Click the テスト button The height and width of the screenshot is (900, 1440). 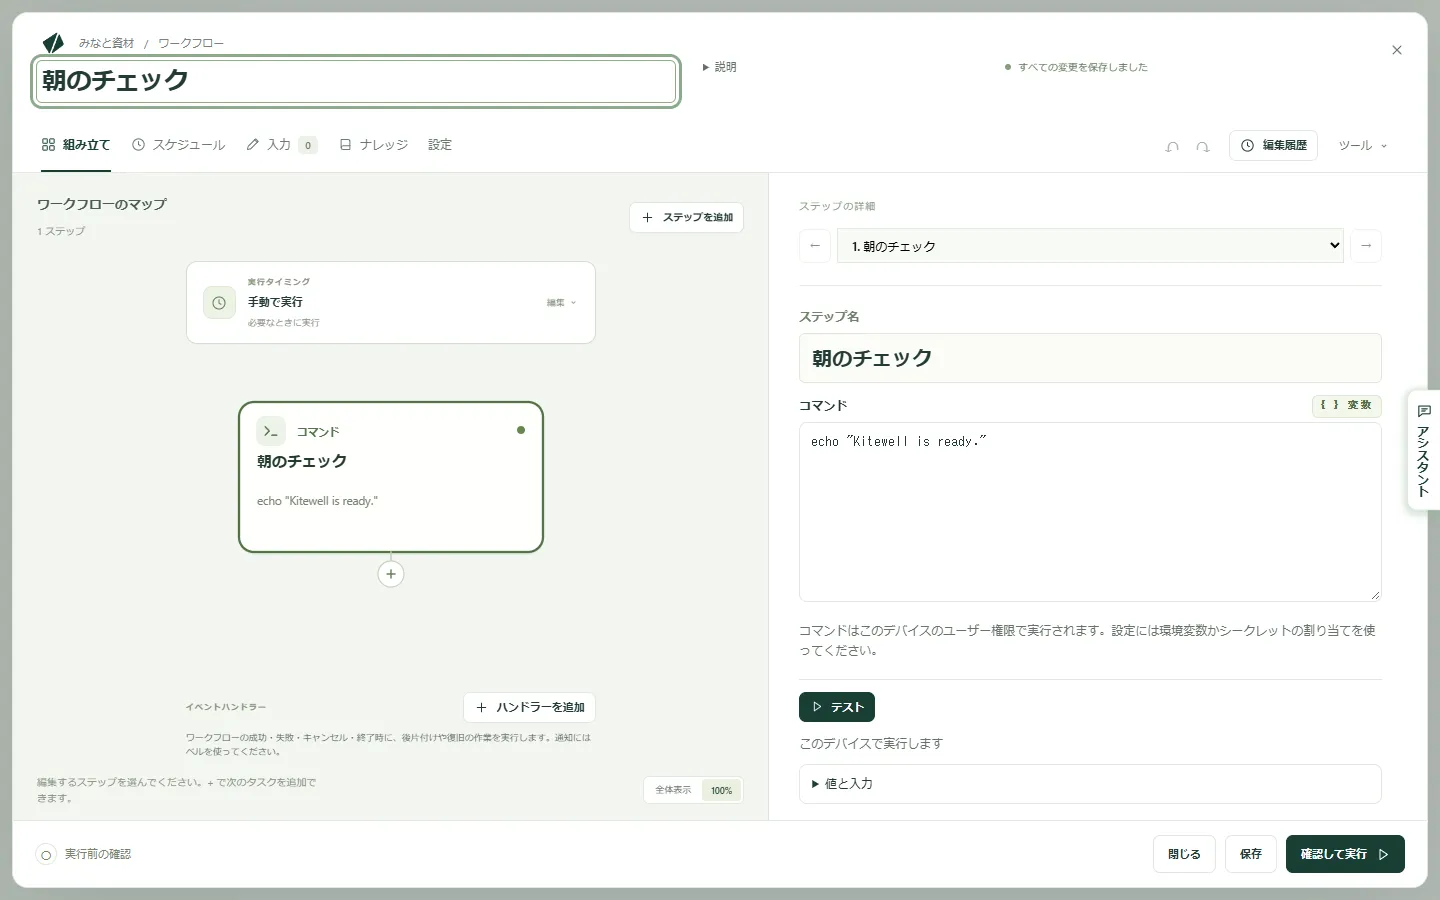[837, 707]
